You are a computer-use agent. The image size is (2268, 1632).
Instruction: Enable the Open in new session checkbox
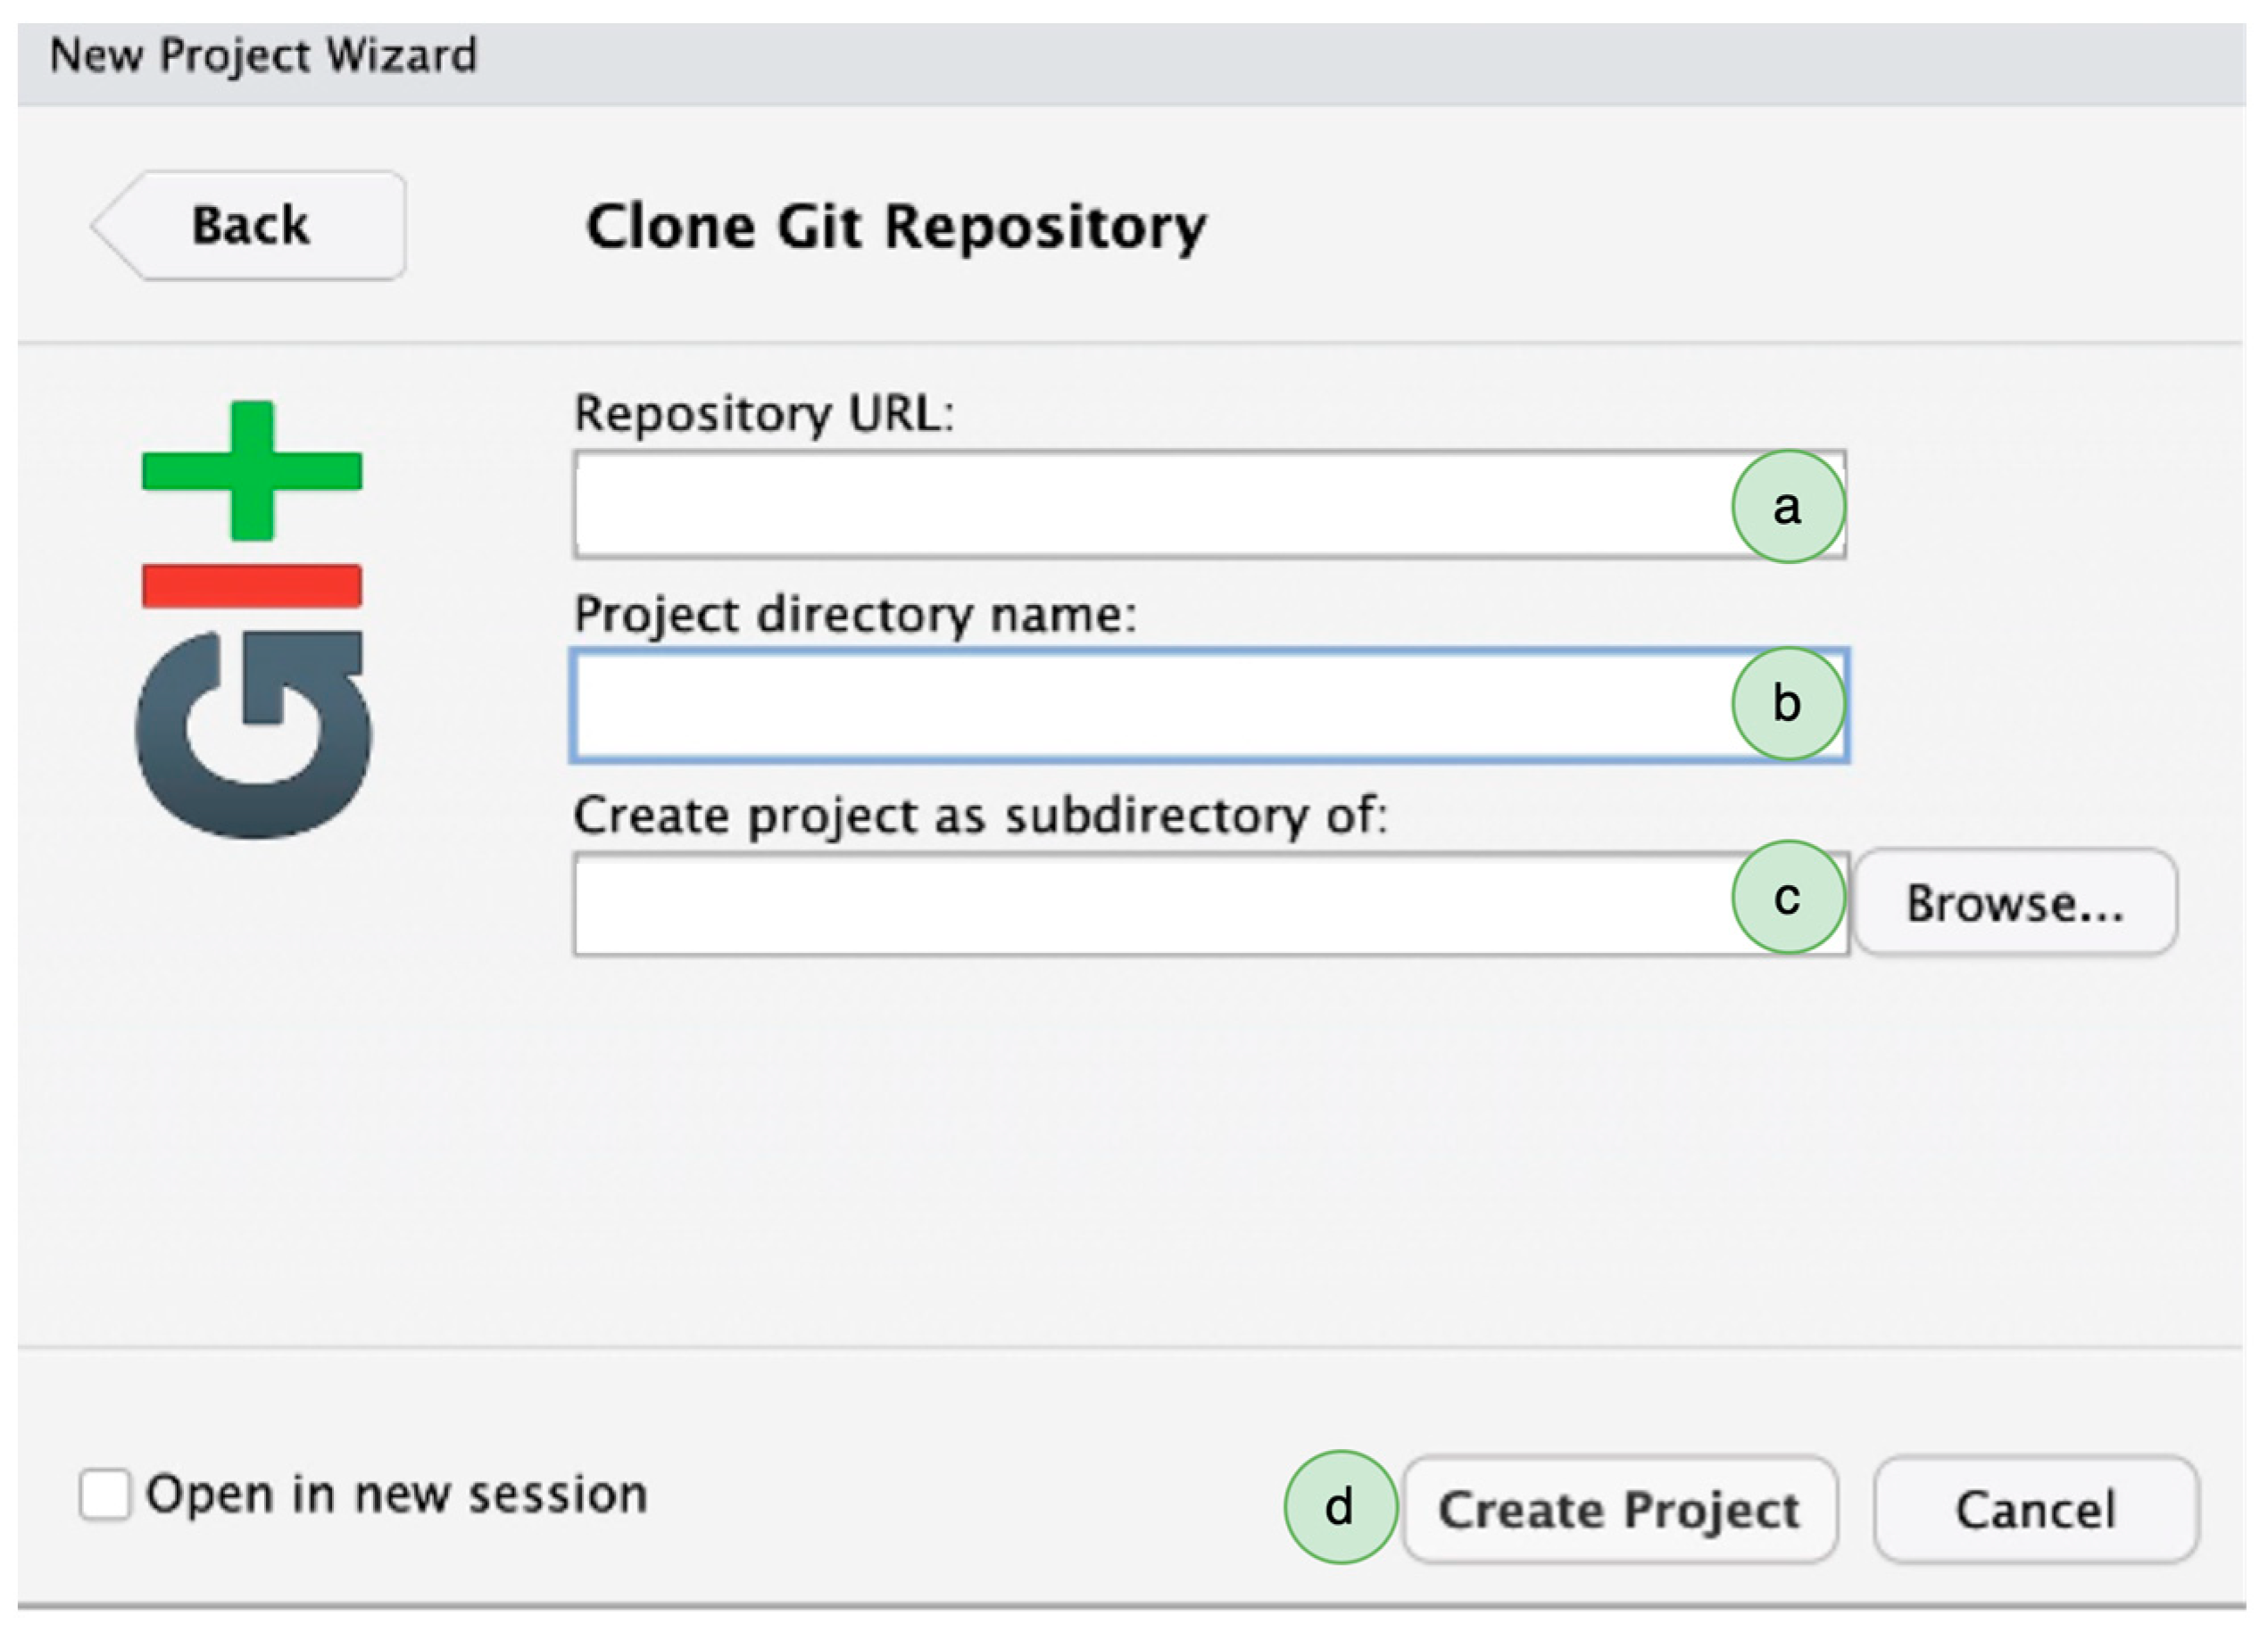105,1495
